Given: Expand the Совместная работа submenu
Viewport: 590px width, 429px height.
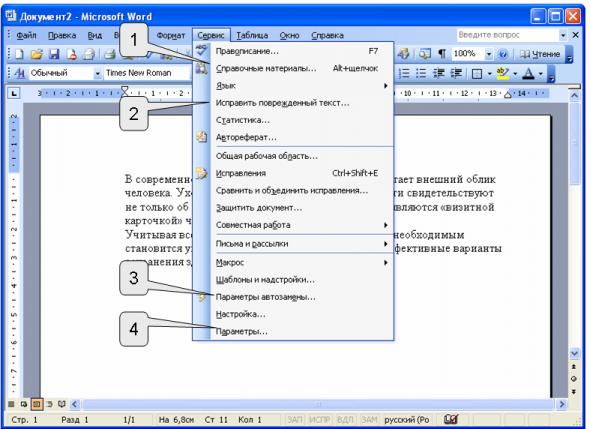Looking at the screenshot, I should (293, 225).
